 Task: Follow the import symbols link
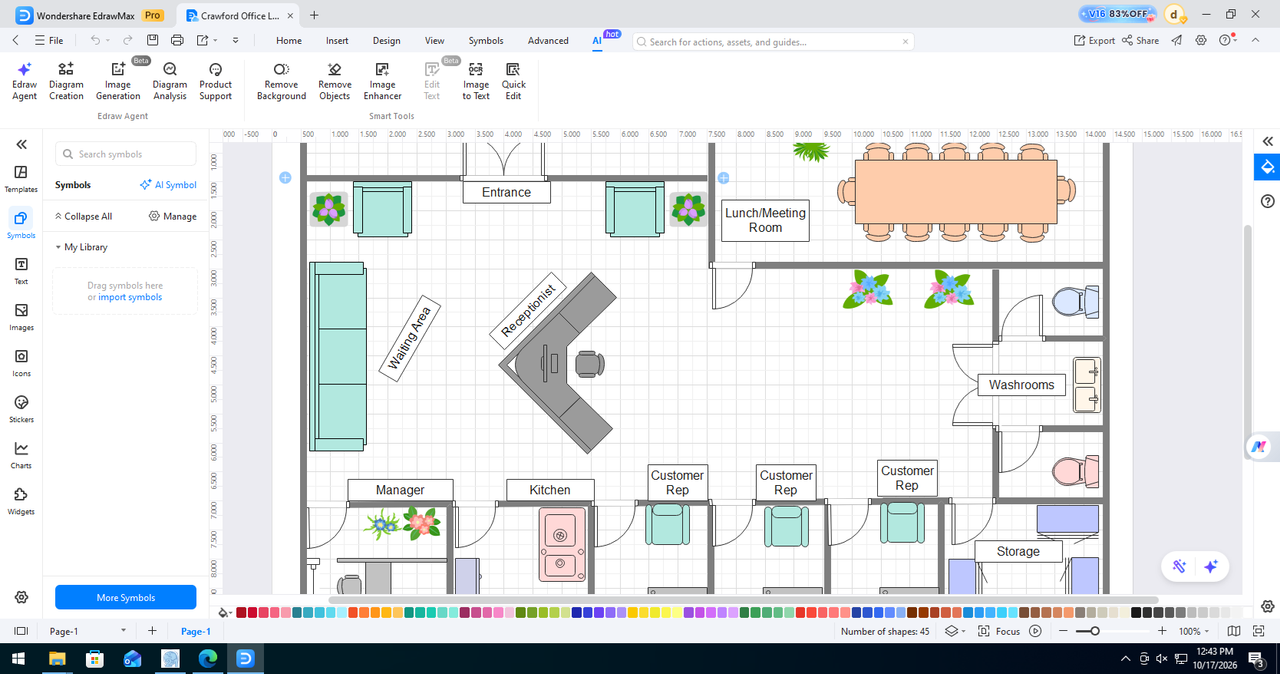[x=130, y=297]
